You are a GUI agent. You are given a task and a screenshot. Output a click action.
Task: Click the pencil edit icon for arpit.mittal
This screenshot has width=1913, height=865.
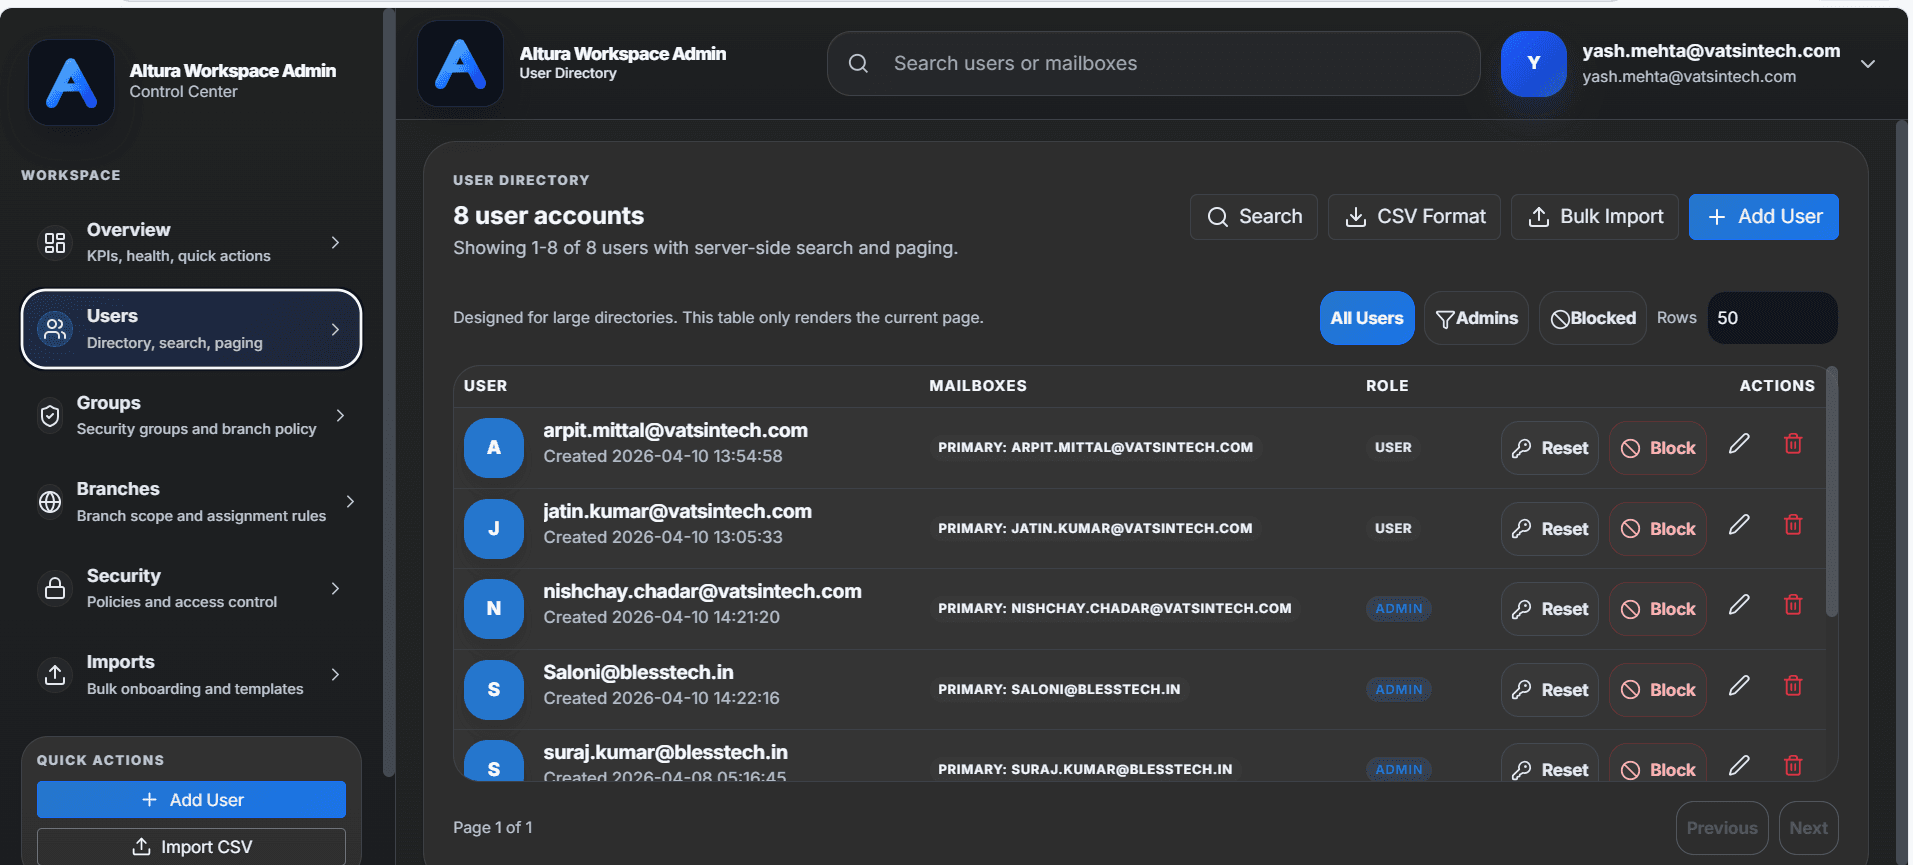1739,444
